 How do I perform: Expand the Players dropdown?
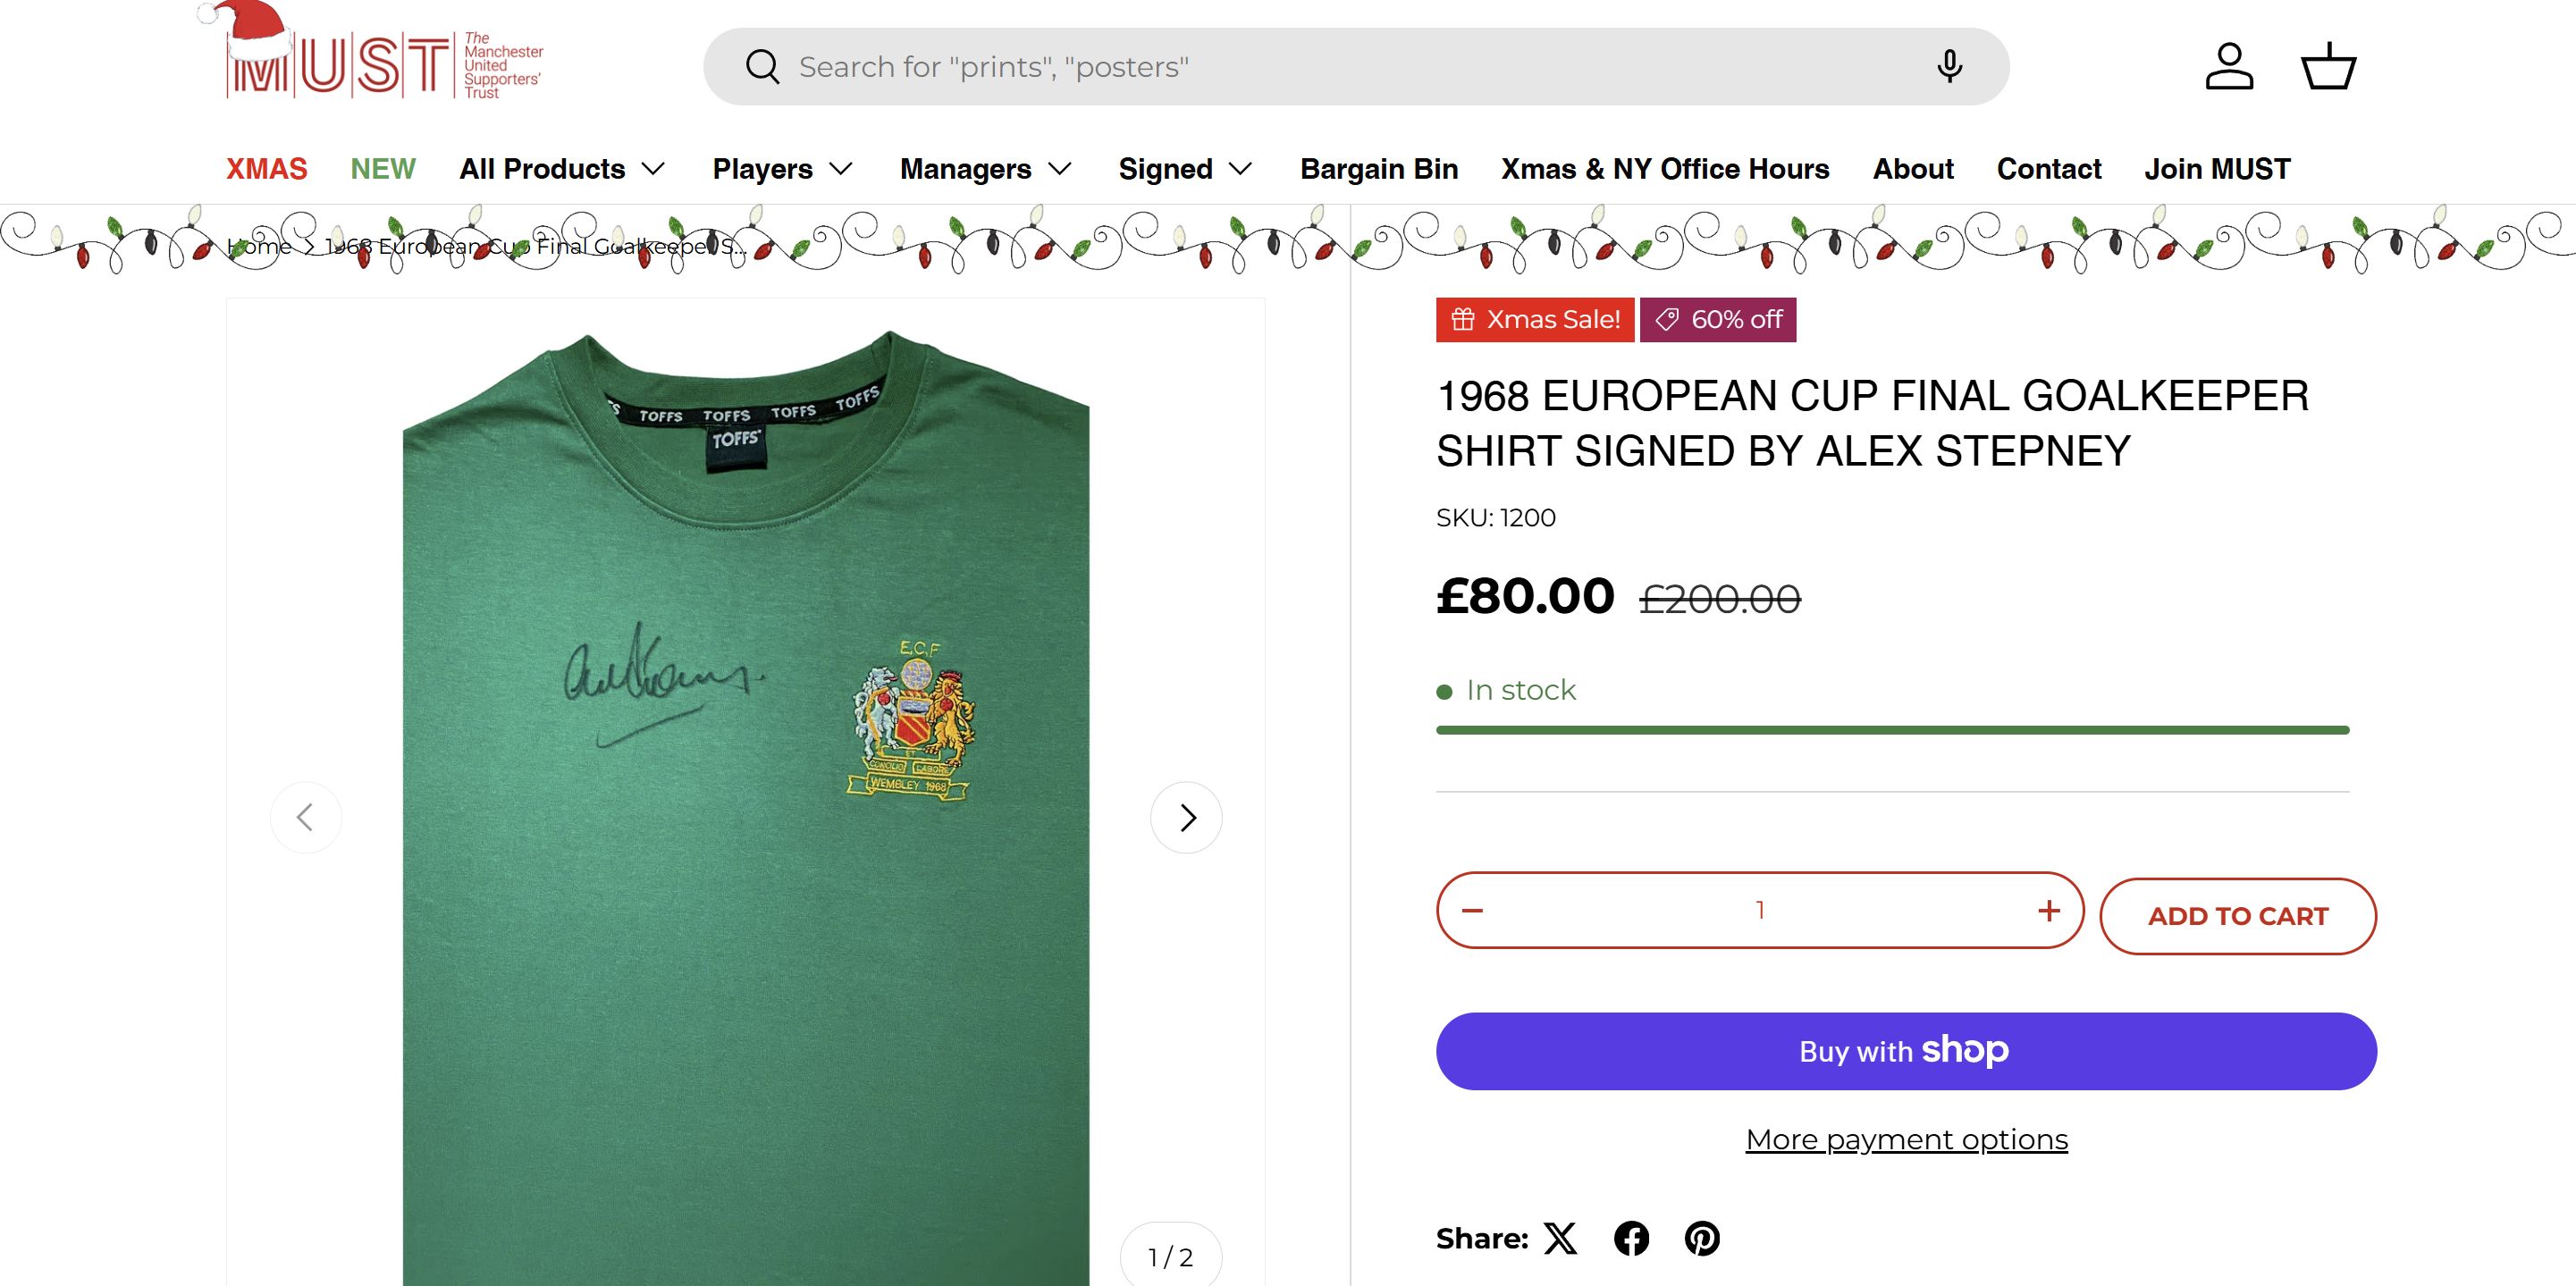782,169
